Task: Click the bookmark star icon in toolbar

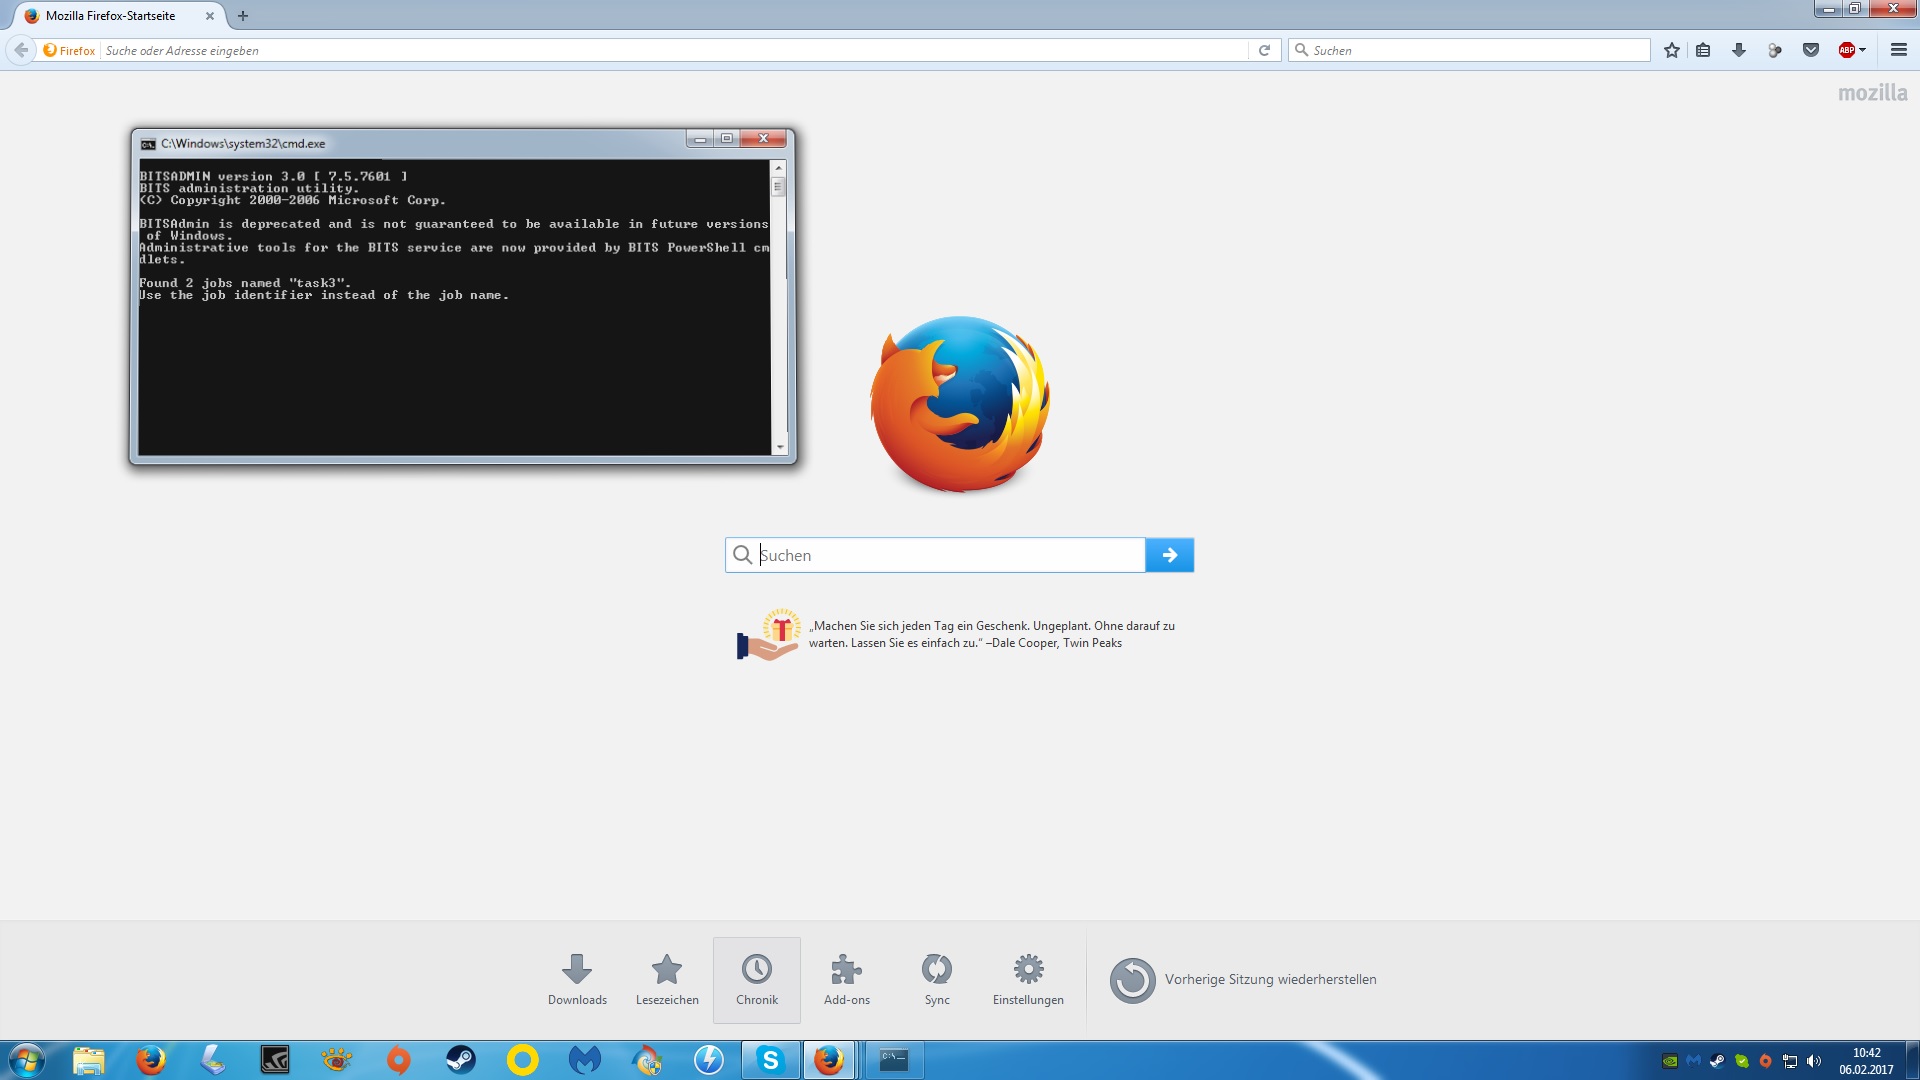Action: 1671,50
